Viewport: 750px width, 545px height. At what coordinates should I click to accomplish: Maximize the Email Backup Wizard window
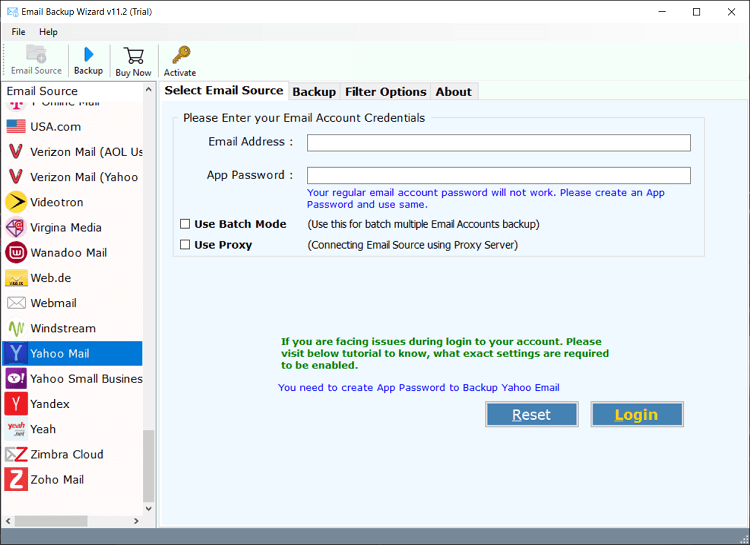pos(696,12)
